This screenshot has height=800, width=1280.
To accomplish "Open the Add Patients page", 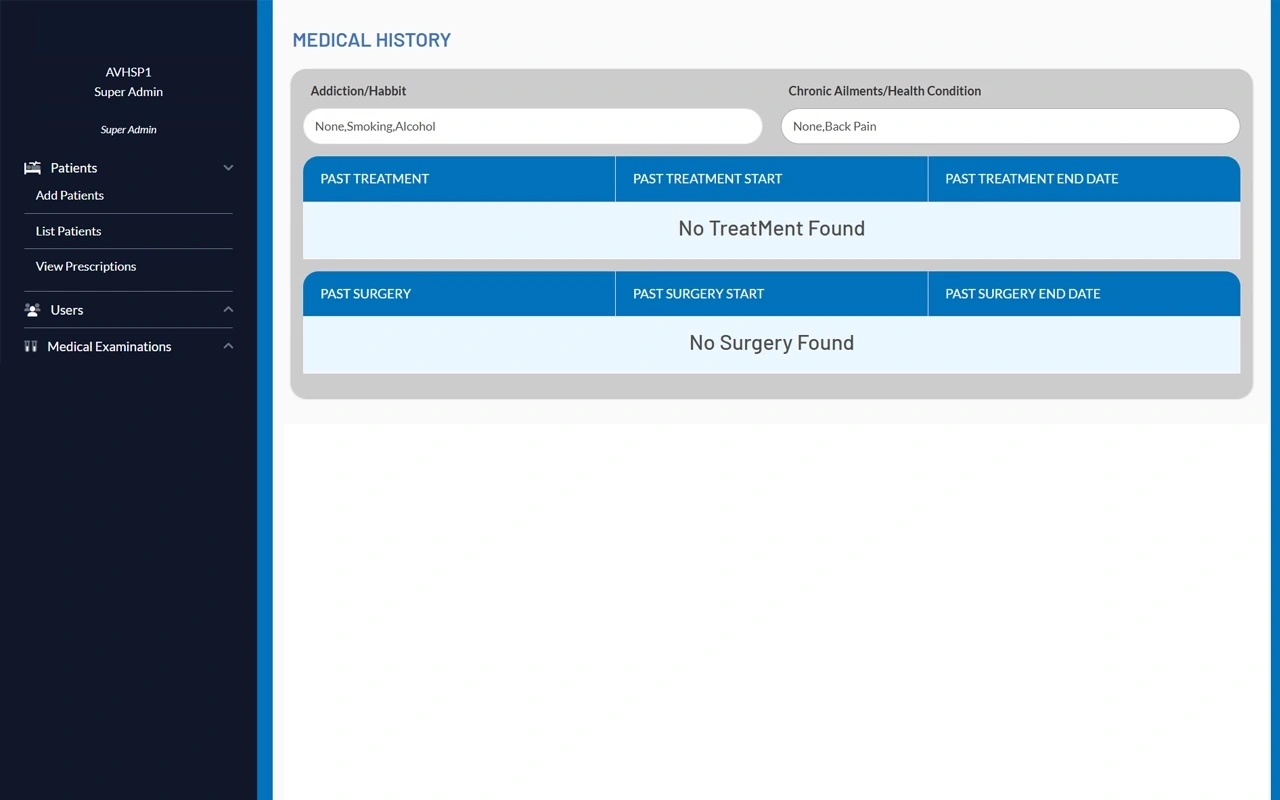I will tap(70, 195).
